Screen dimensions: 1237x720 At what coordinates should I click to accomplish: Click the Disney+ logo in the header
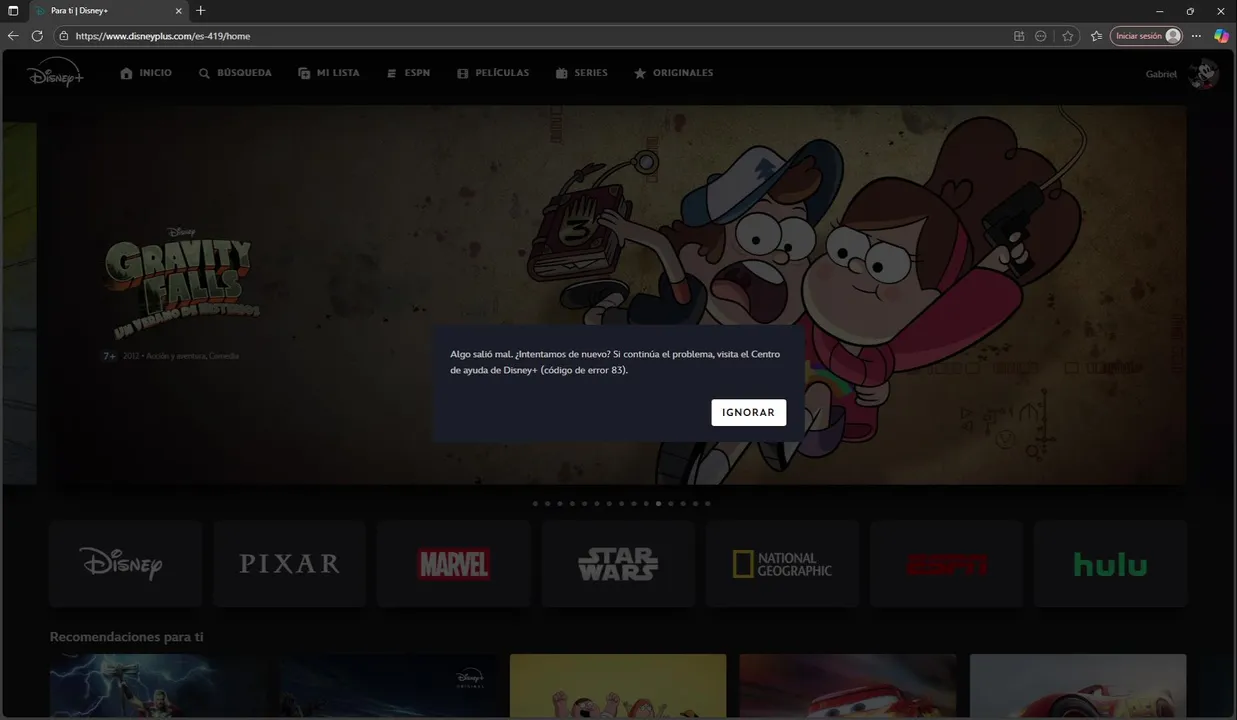(x=55, y=73)
